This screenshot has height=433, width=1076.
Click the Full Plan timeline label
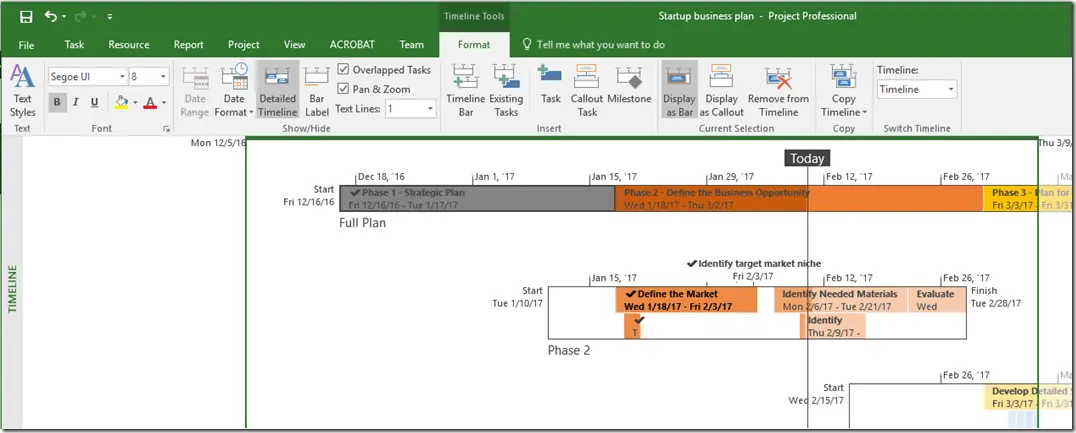(362, 223)
